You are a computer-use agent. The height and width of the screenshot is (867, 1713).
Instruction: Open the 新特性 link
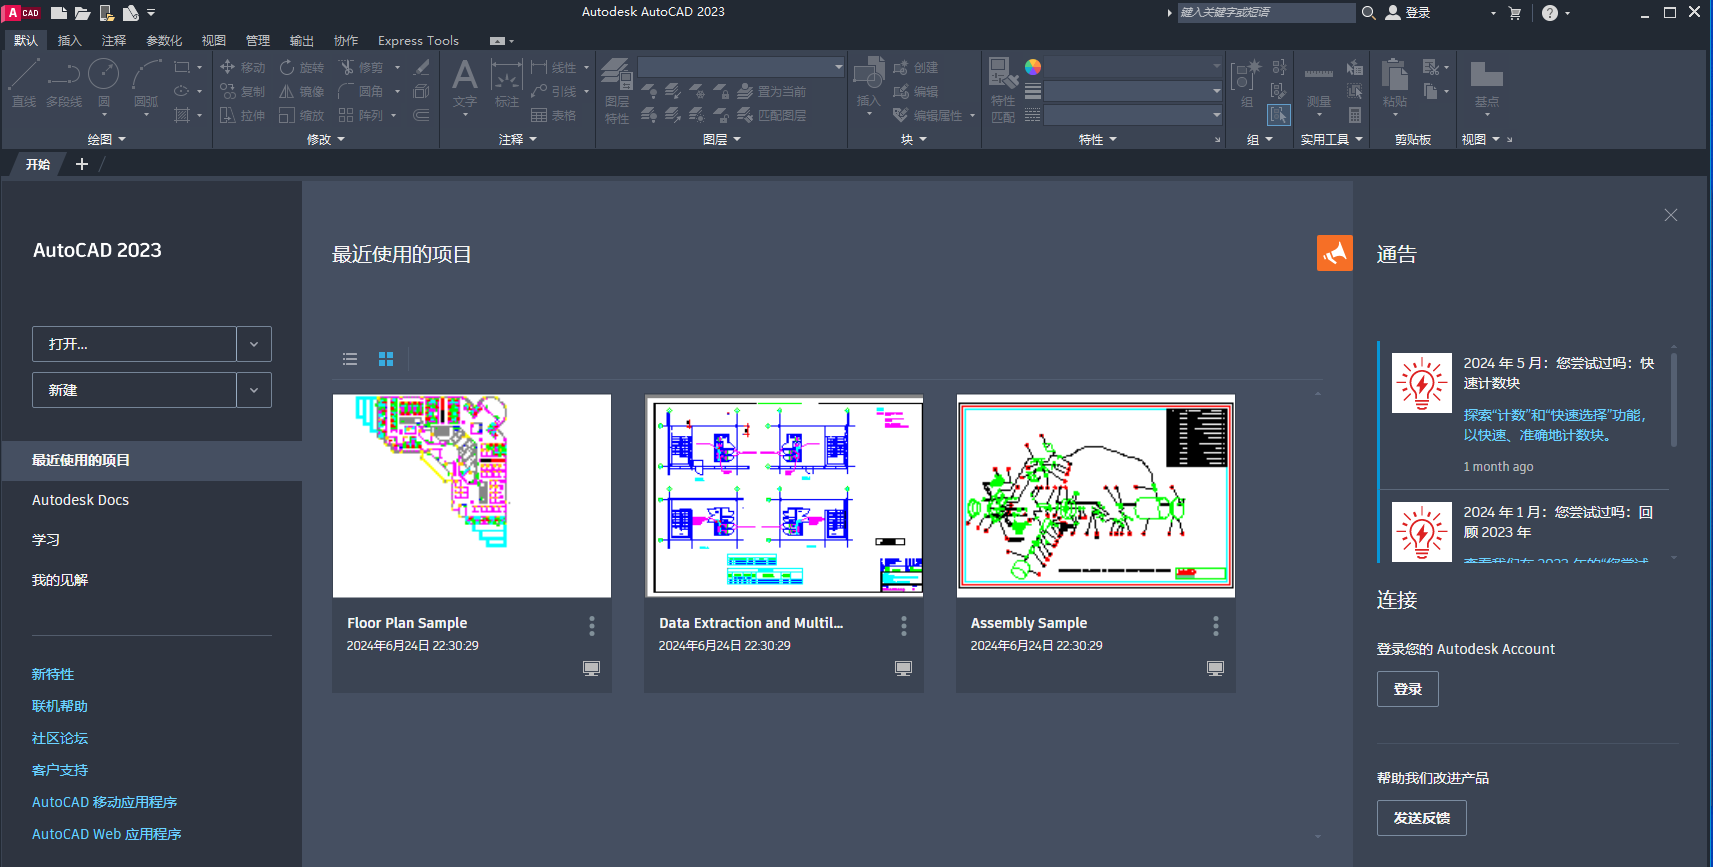[53, 674]
